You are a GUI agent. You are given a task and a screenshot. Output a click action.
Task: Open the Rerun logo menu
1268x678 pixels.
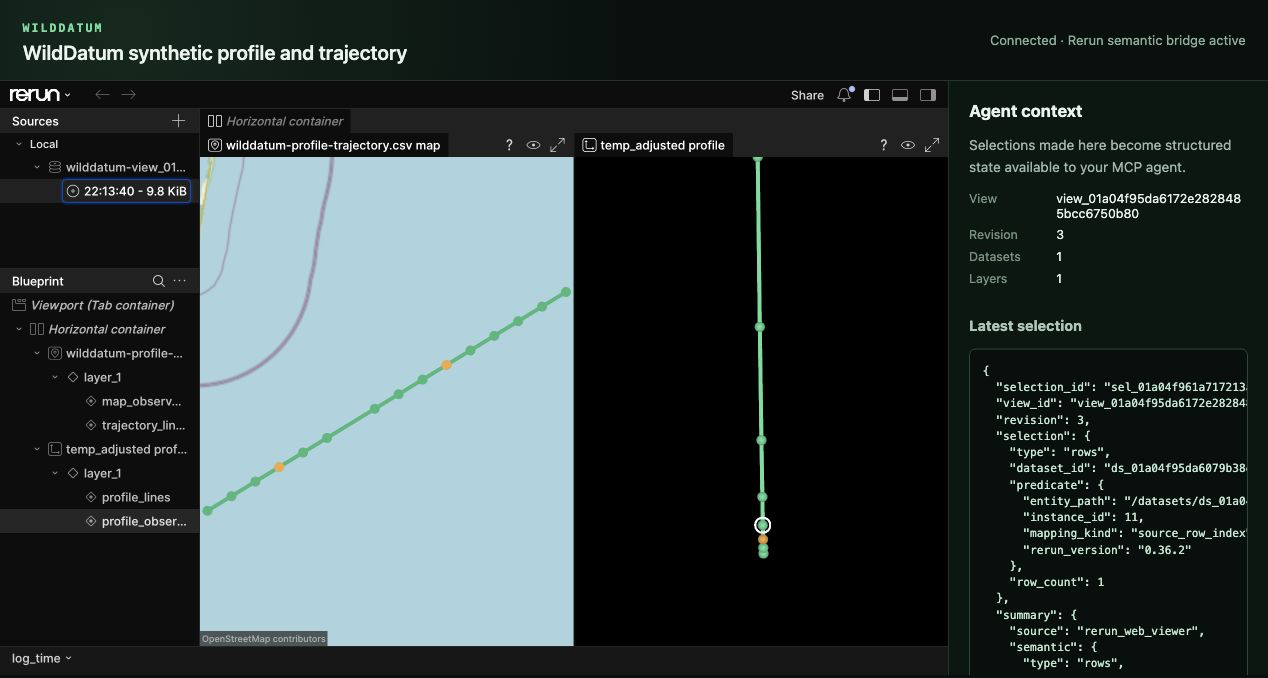[40, 95]
